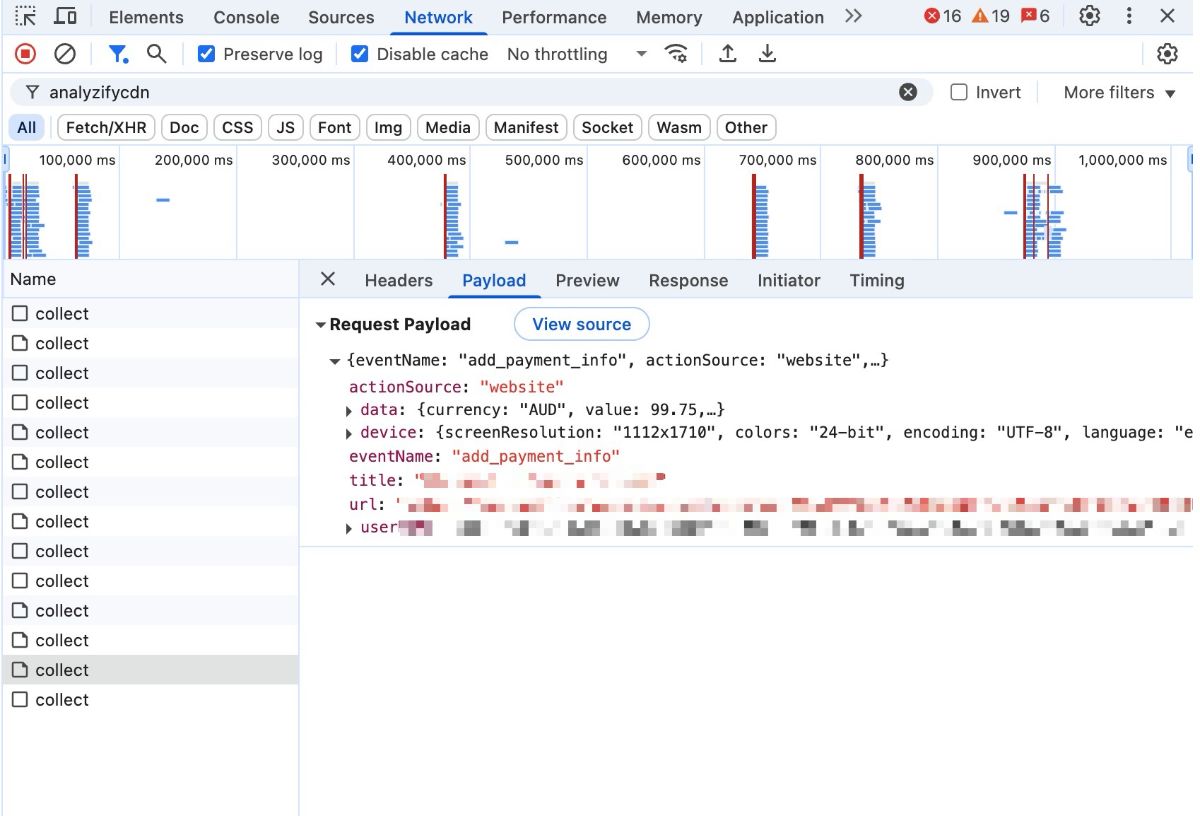Open the DevTools three-dot customize menu
The image size is (1200, 816).
pyautogui.click(x=1129, y=16)
